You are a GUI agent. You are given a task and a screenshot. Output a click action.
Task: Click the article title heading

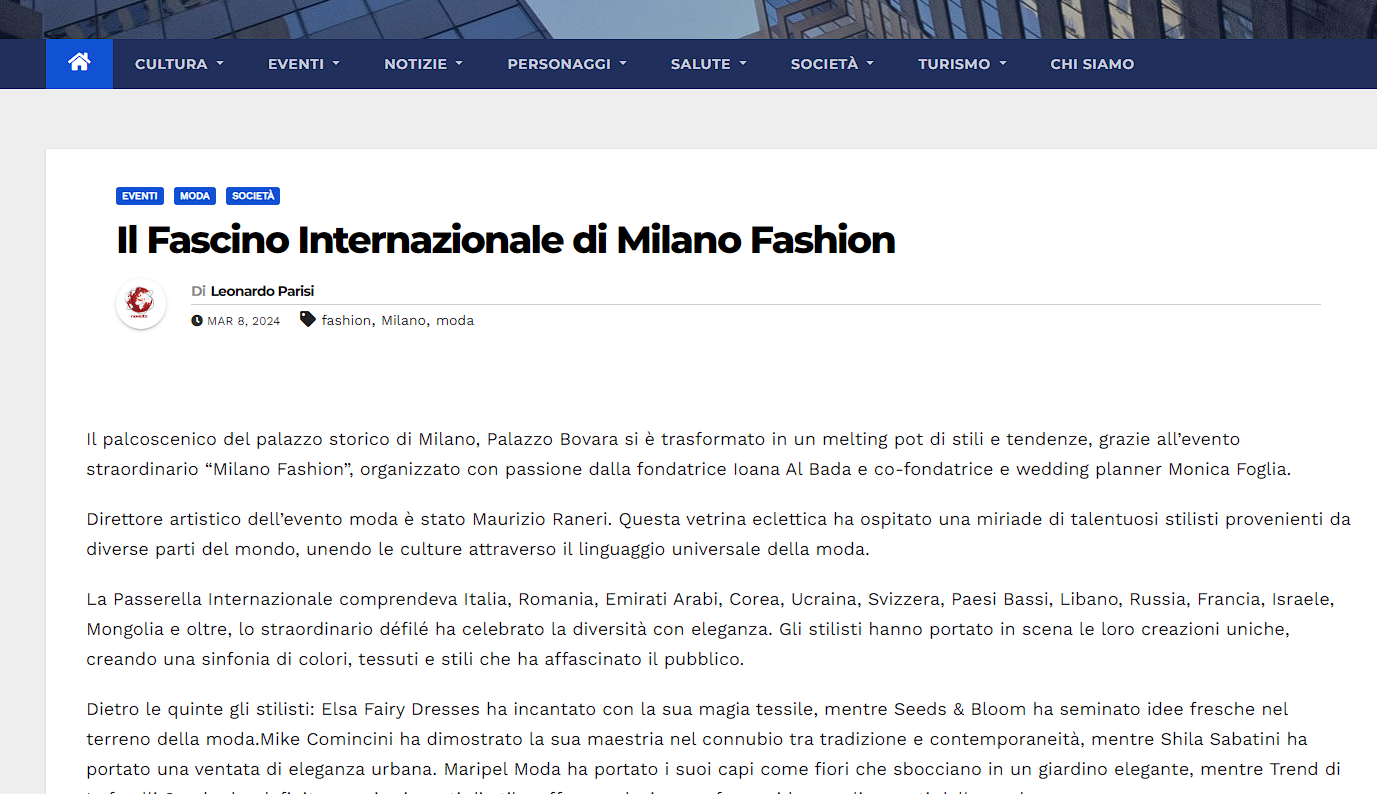click(505, 240)
